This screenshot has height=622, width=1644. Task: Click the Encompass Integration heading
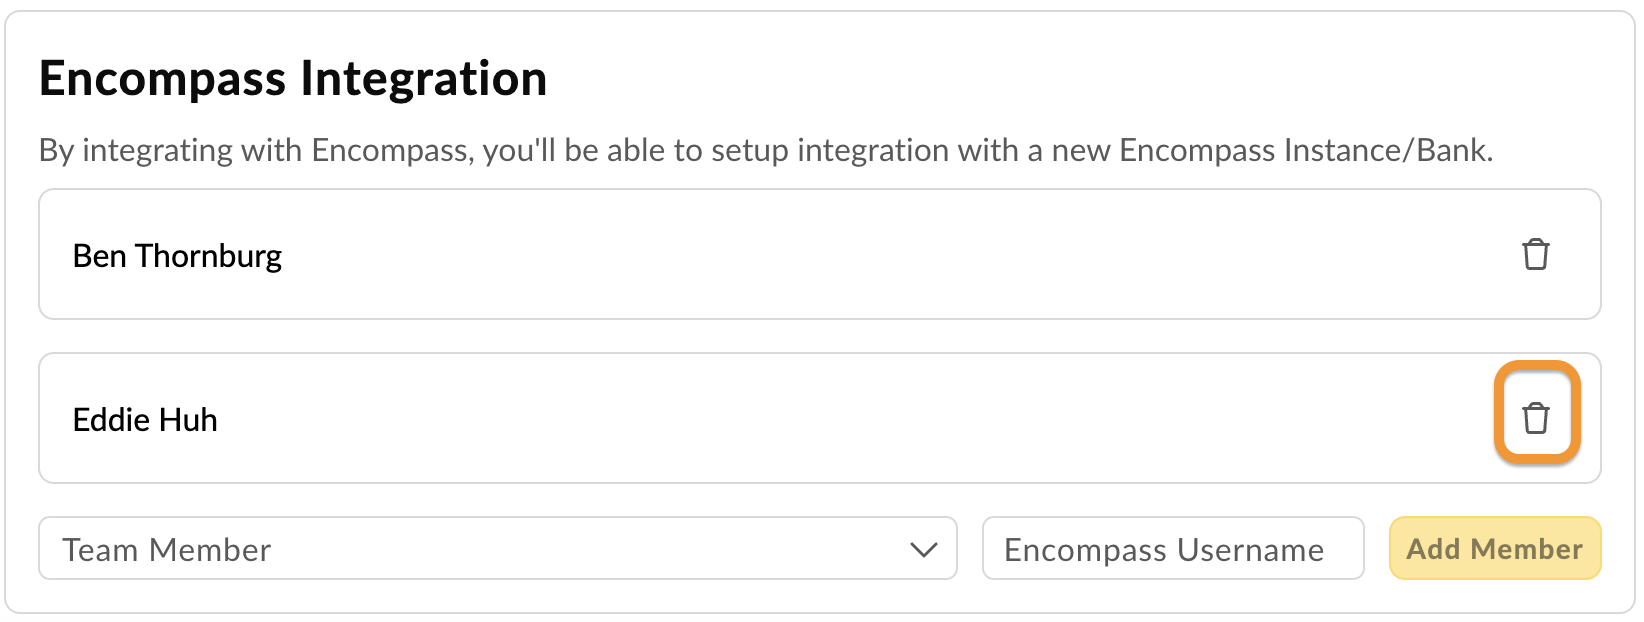pos(292,78)
